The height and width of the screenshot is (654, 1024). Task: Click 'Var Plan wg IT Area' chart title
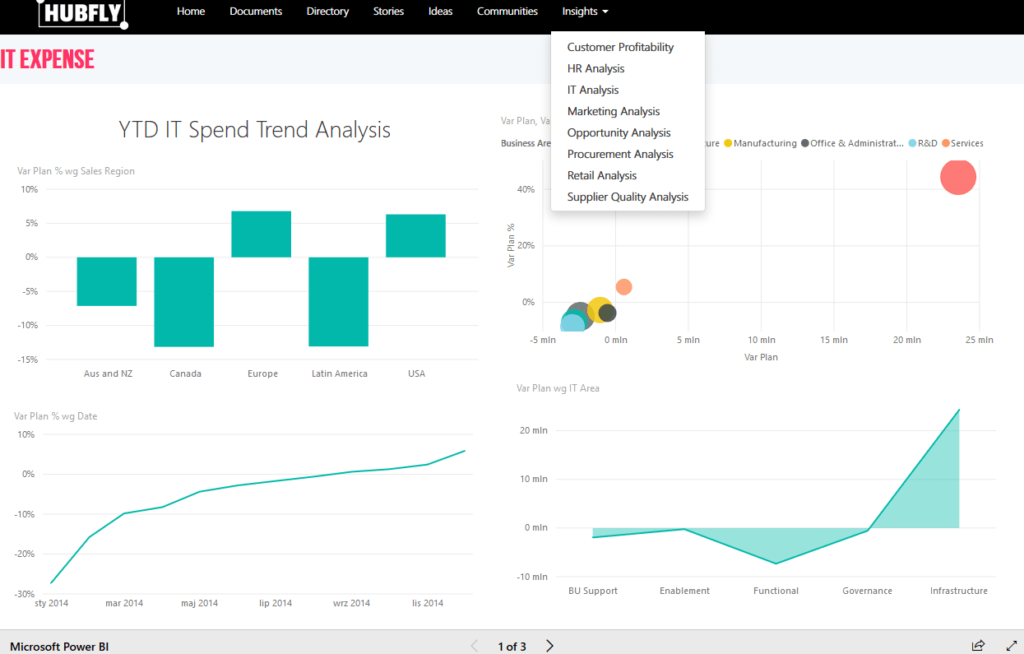tap(557, 388)
